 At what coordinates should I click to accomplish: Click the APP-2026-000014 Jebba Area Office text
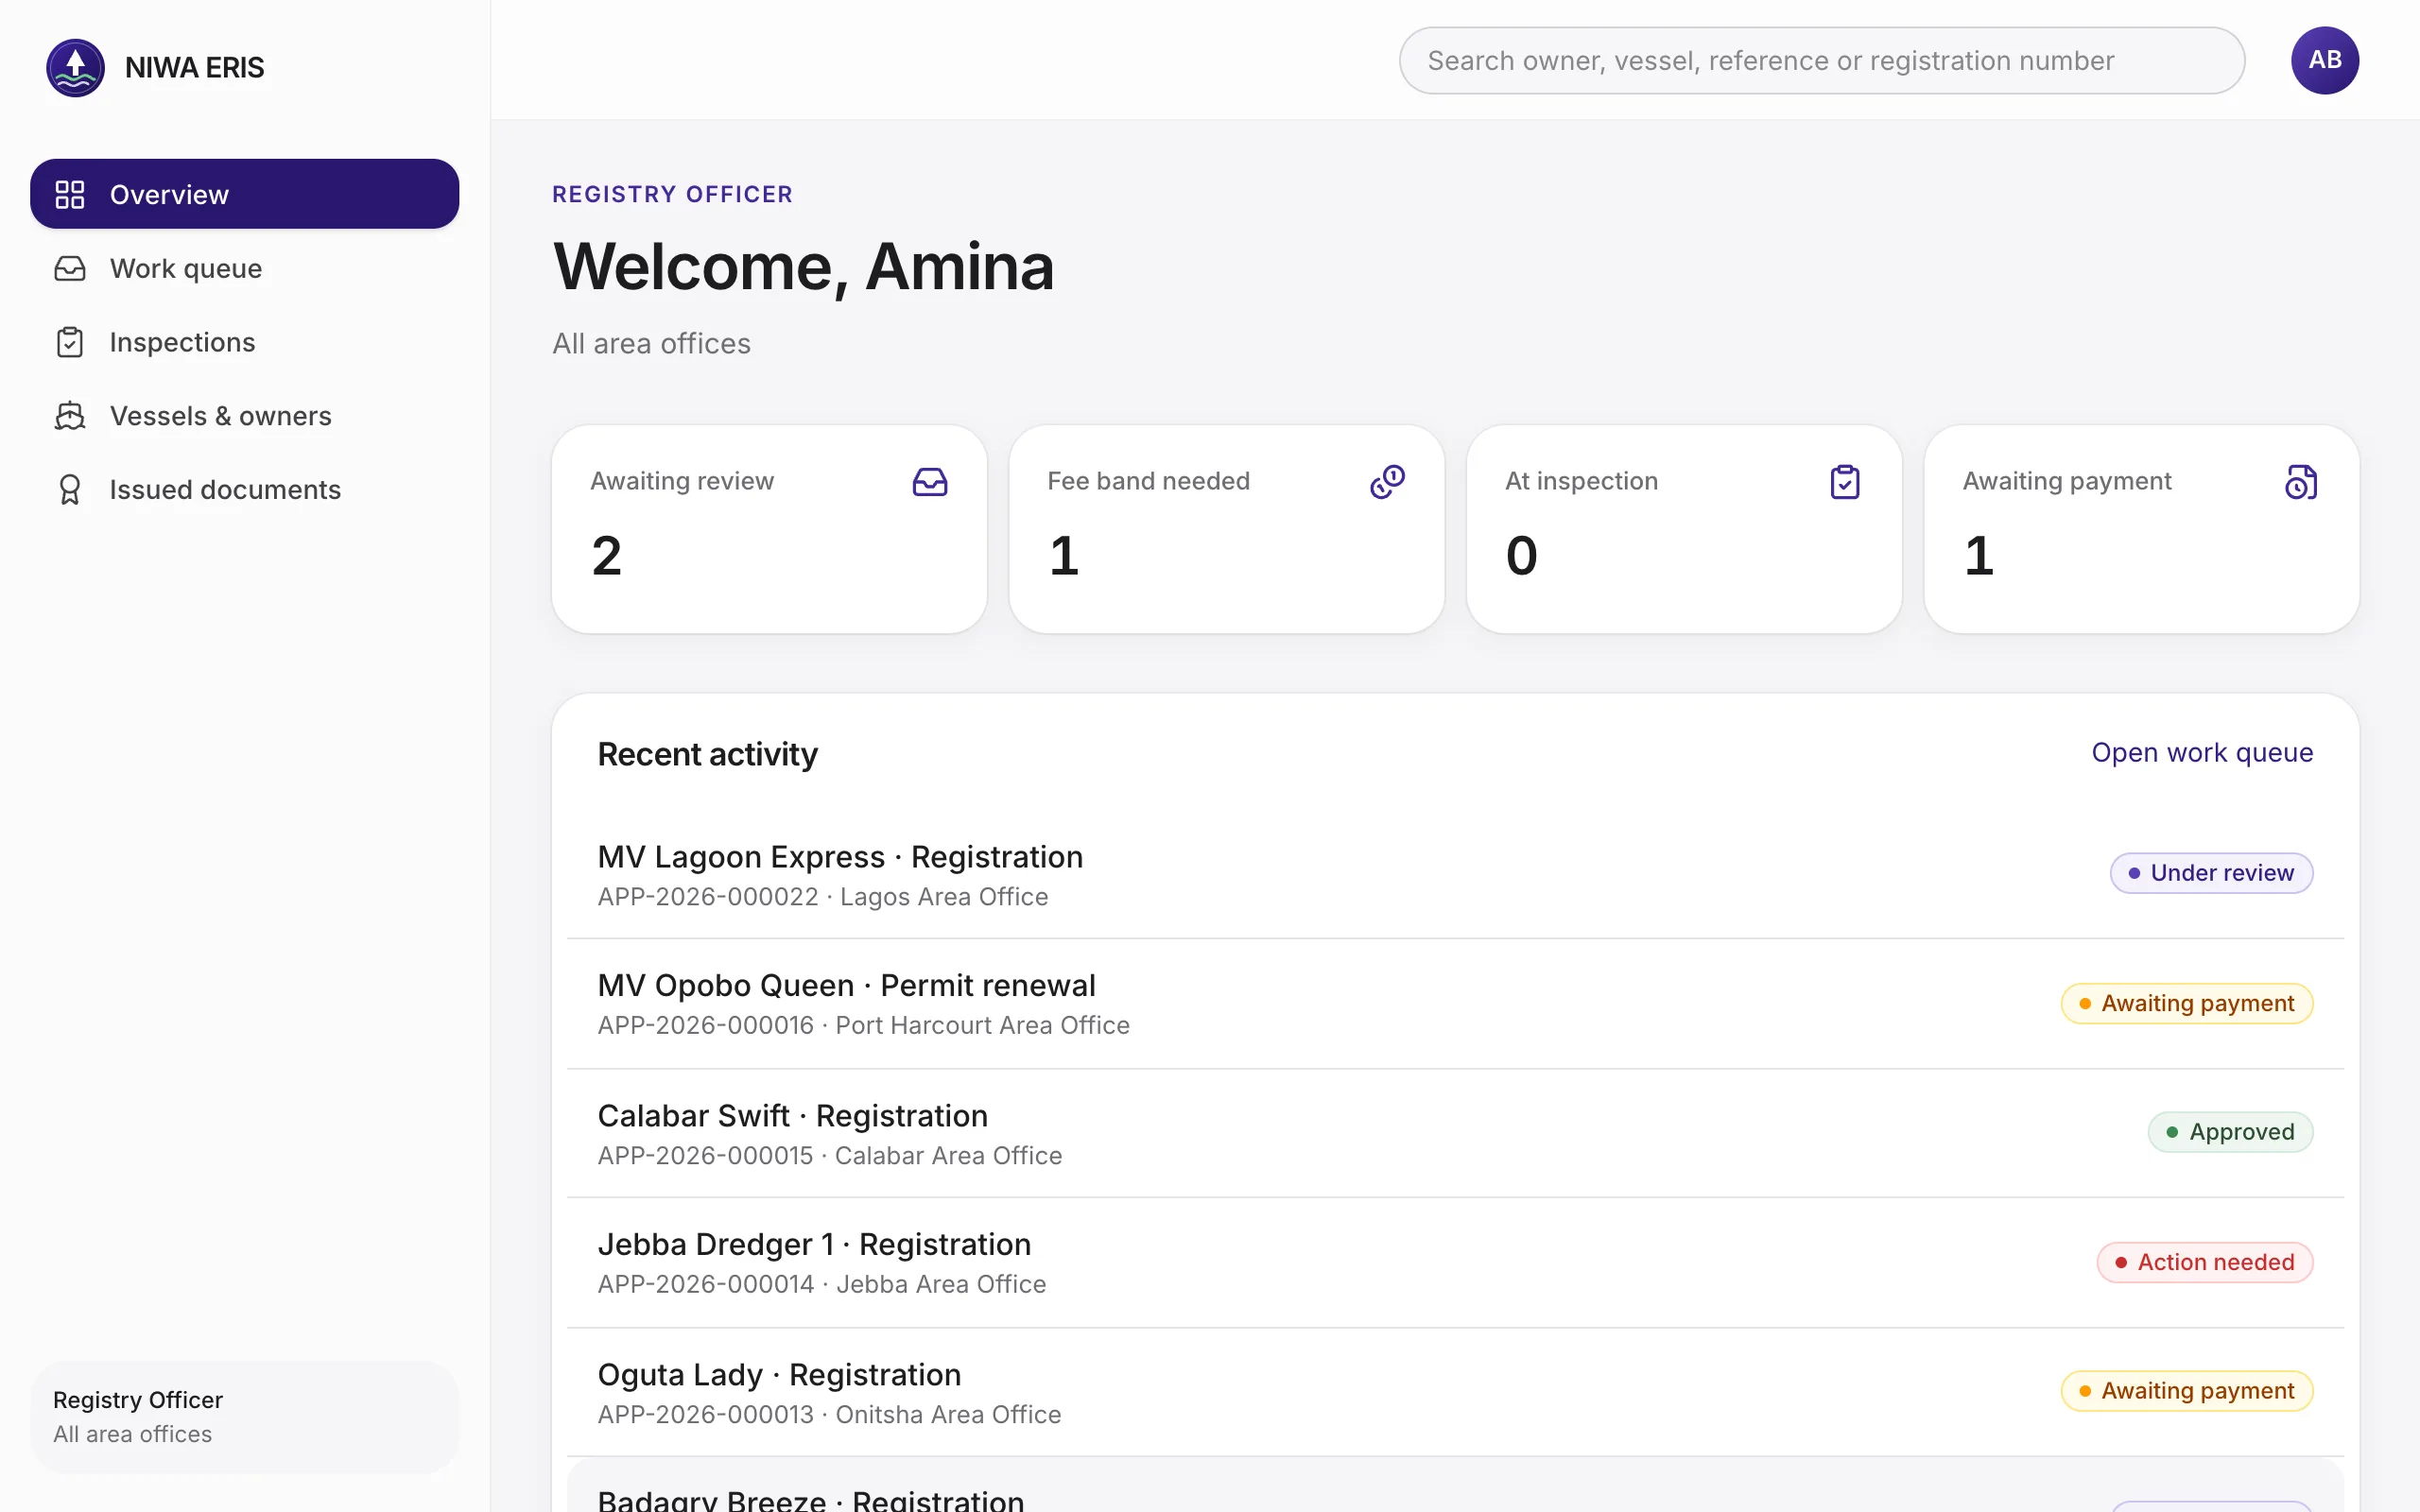click(822, 1284)
